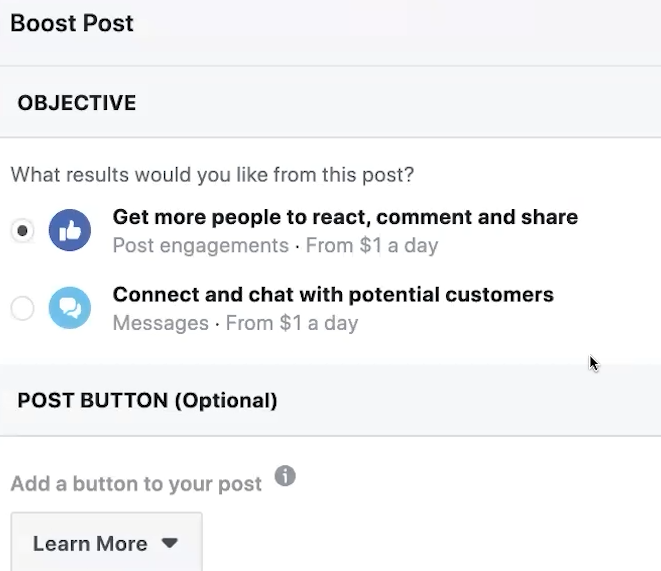Choose "Connect and chat with potential customers" title
This screenshot has width=661, height=571.
(333, 295)
